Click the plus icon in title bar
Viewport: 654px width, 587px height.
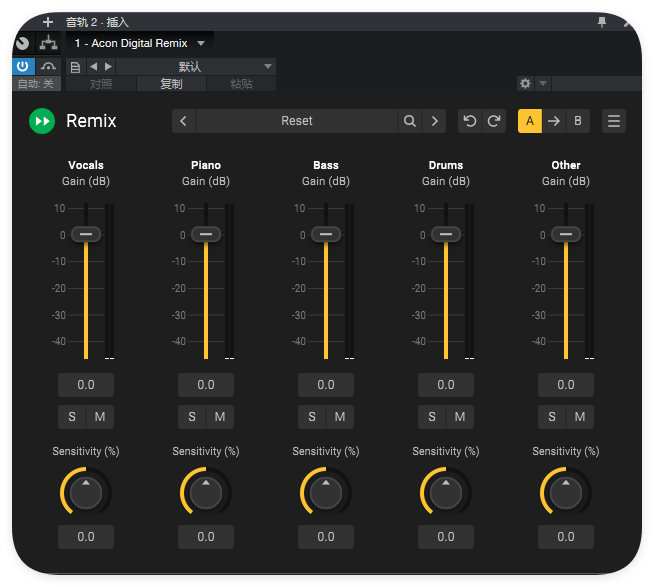(x=48, y=22)
